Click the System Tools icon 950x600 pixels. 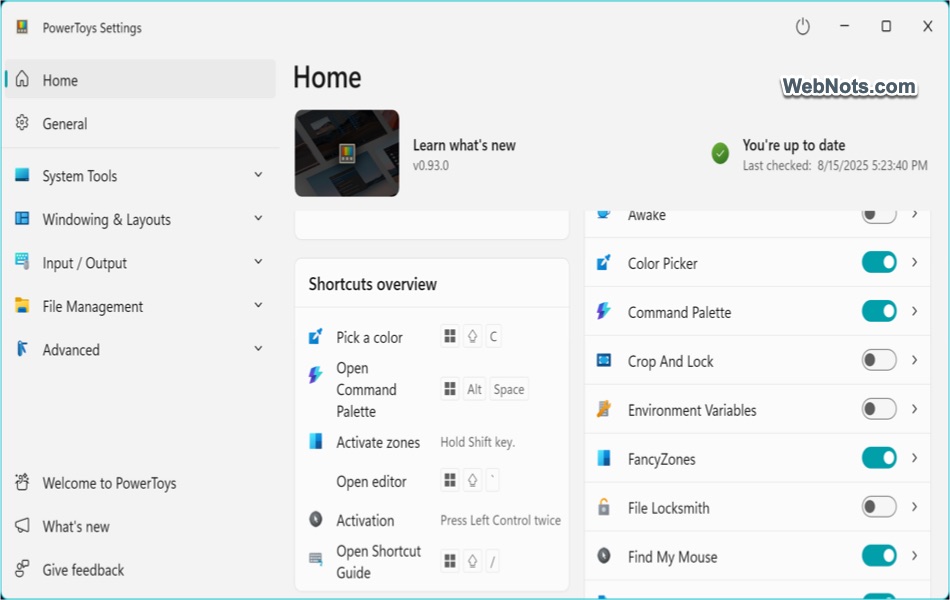[22, 175]
